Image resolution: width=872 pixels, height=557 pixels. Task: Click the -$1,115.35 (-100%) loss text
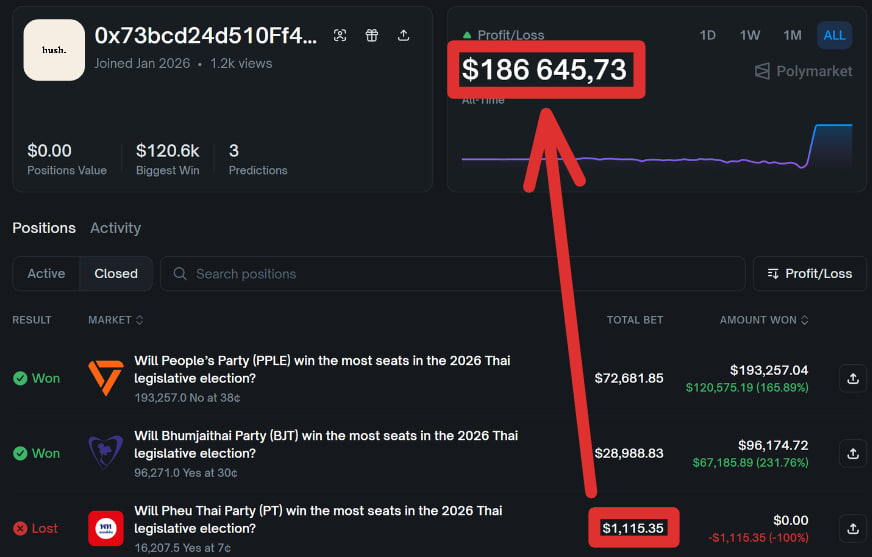pyautogui.click(x=758, y=538)
